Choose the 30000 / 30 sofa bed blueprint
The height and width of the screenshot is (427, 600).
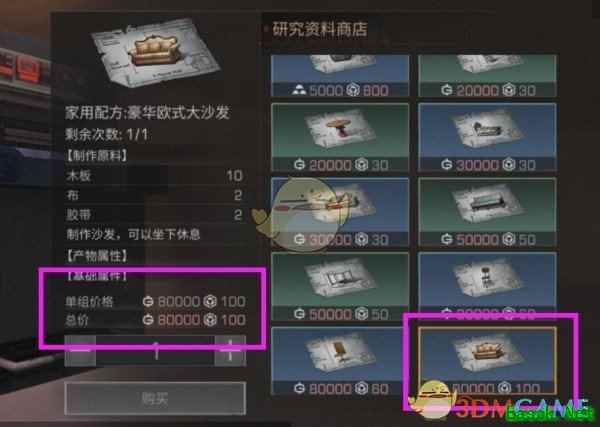pos(487,137)
